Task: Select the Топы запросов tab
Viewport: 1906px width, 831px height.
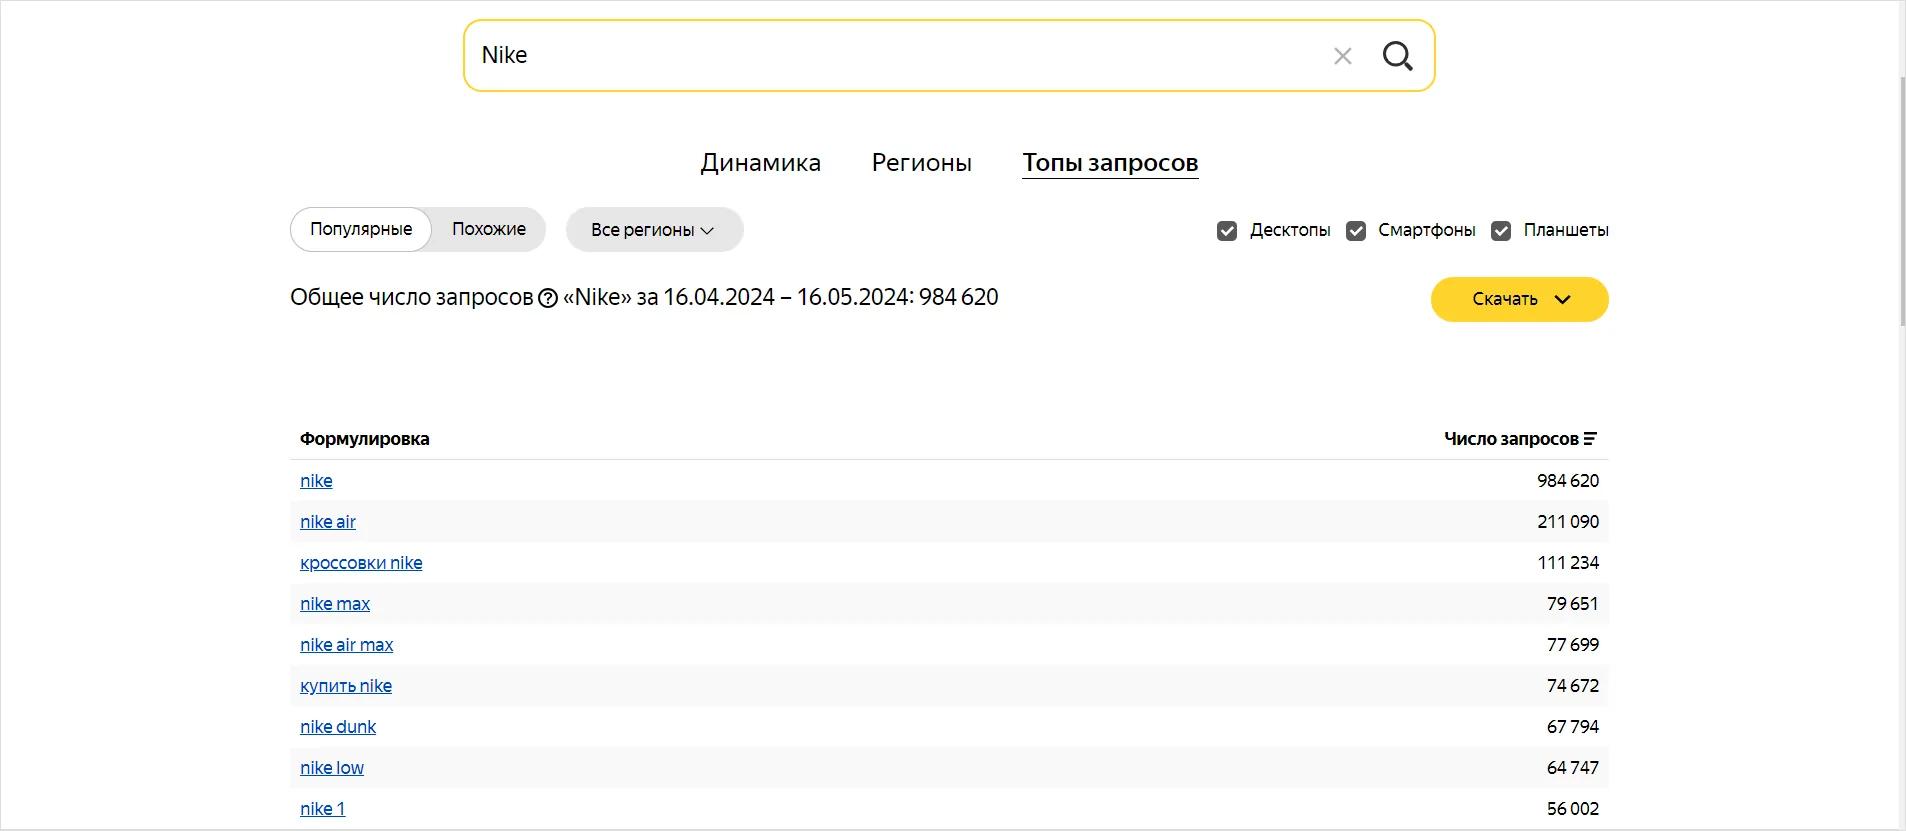Action: click(1109, 163)
